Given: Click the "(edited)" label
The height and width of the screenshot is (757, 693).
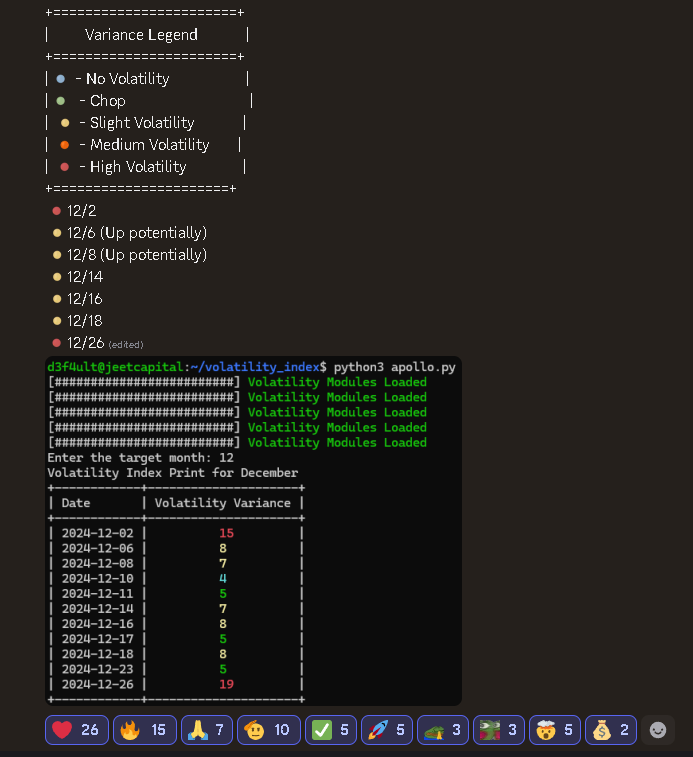Looking at the screenshot, I should (126, 345).
